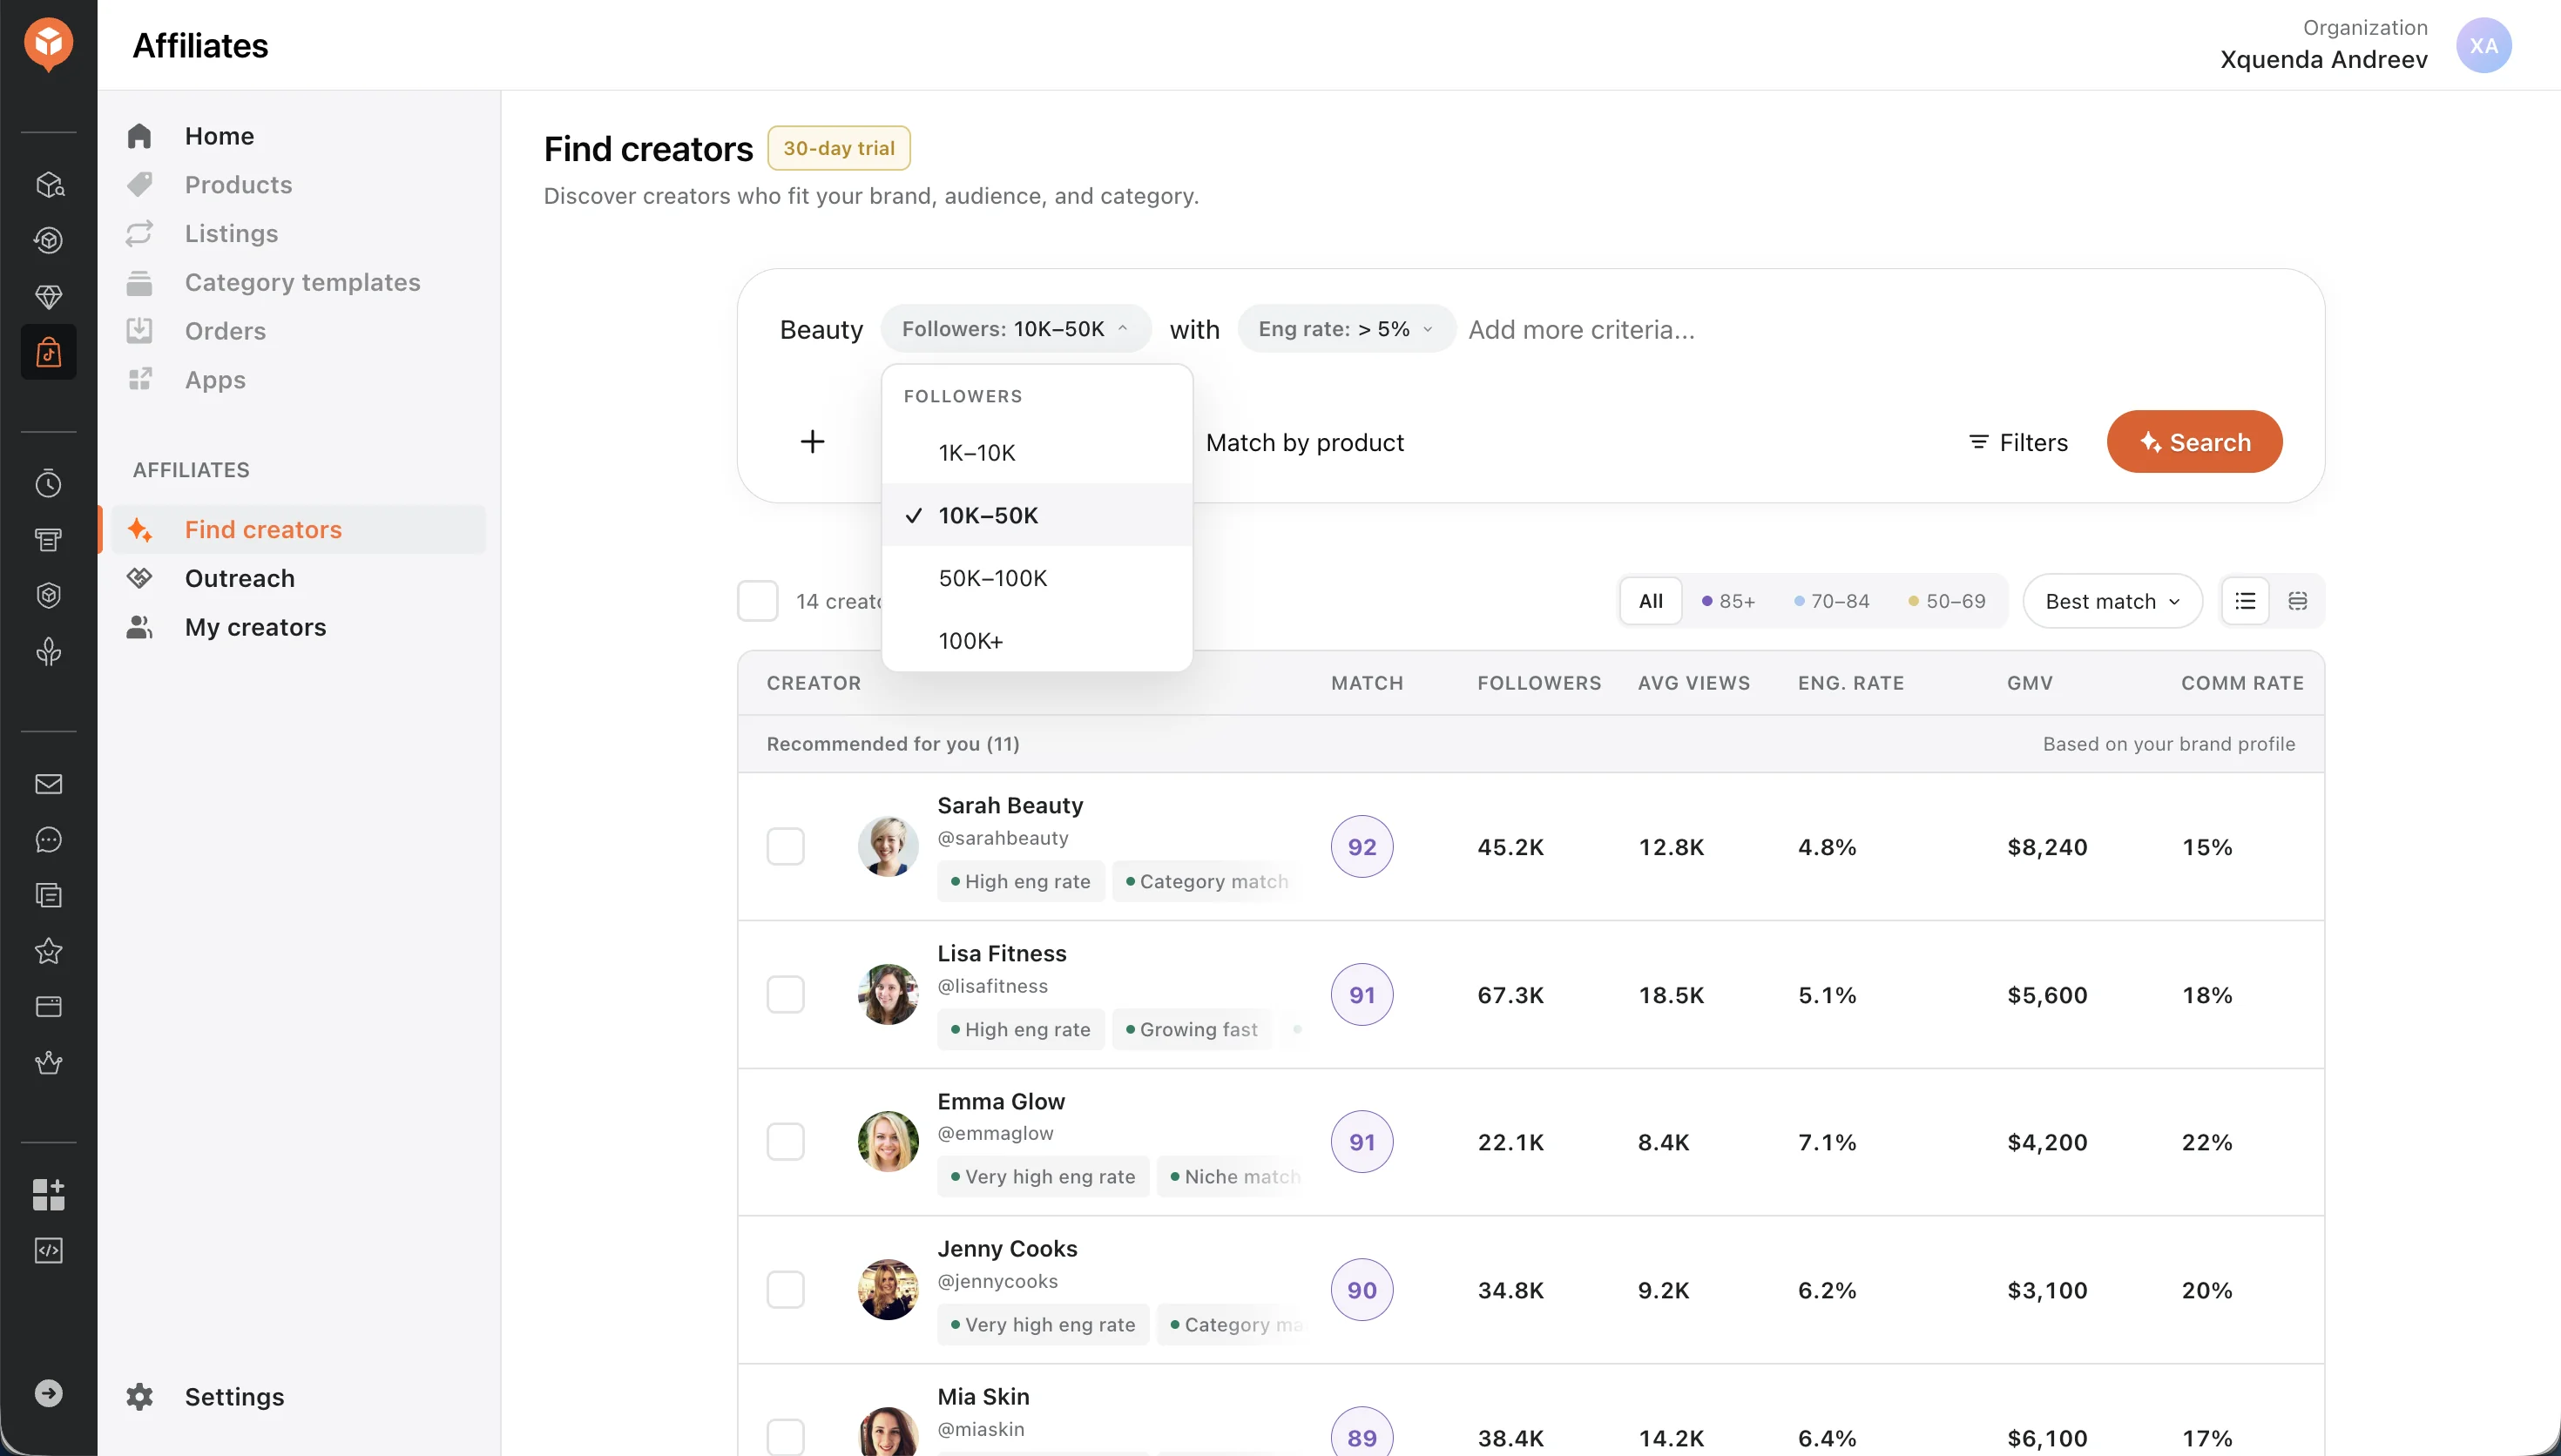Filter by the 85+ match score tab
Viewport: 2561px width, 1456px height.
(1728, 601)
